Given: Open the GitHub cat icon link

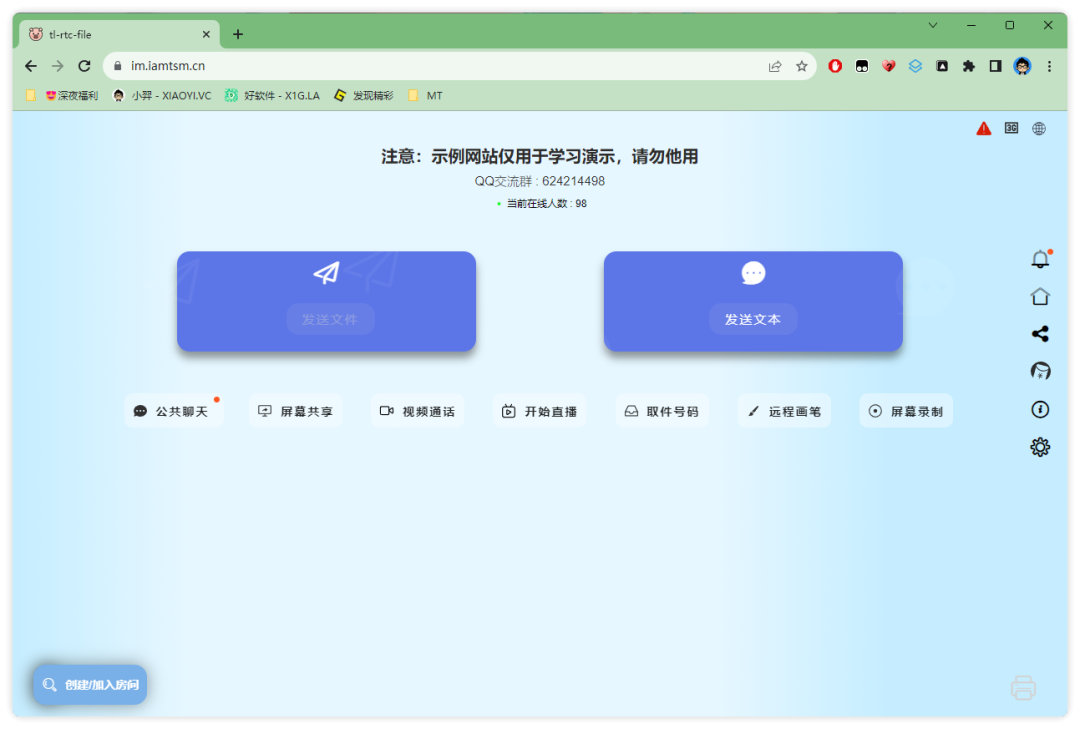Looking at the screenshot, I should coord(1040,371).
